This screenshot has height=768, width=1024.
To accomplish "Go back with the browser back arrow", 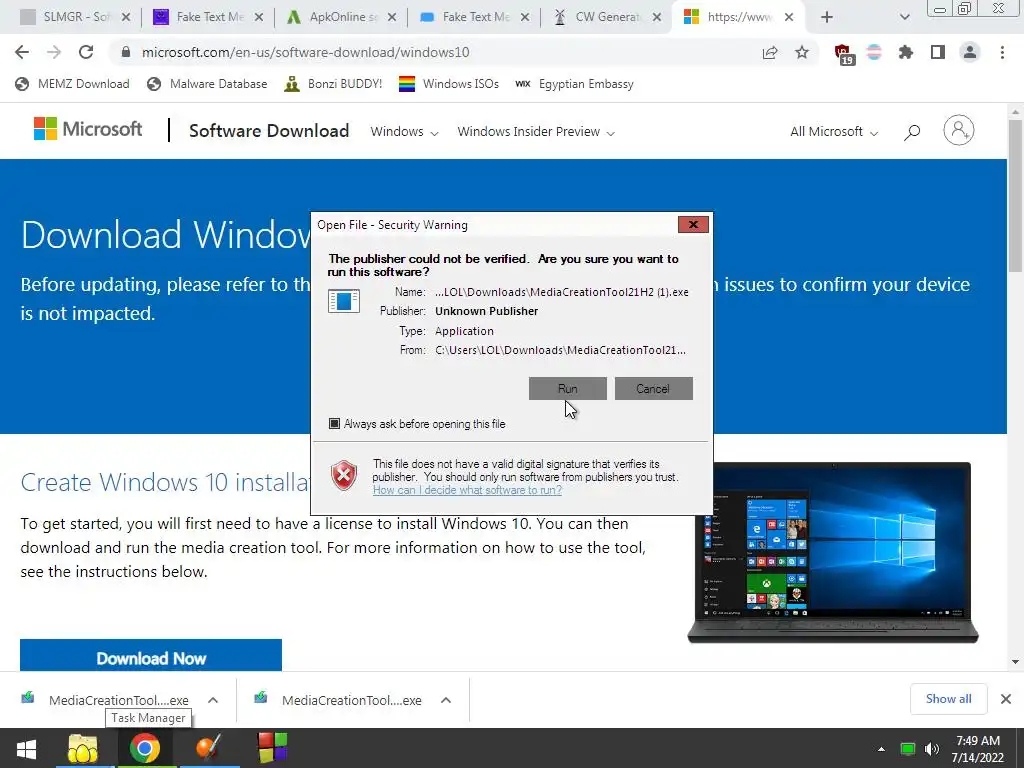I will (x=22, y=52).
